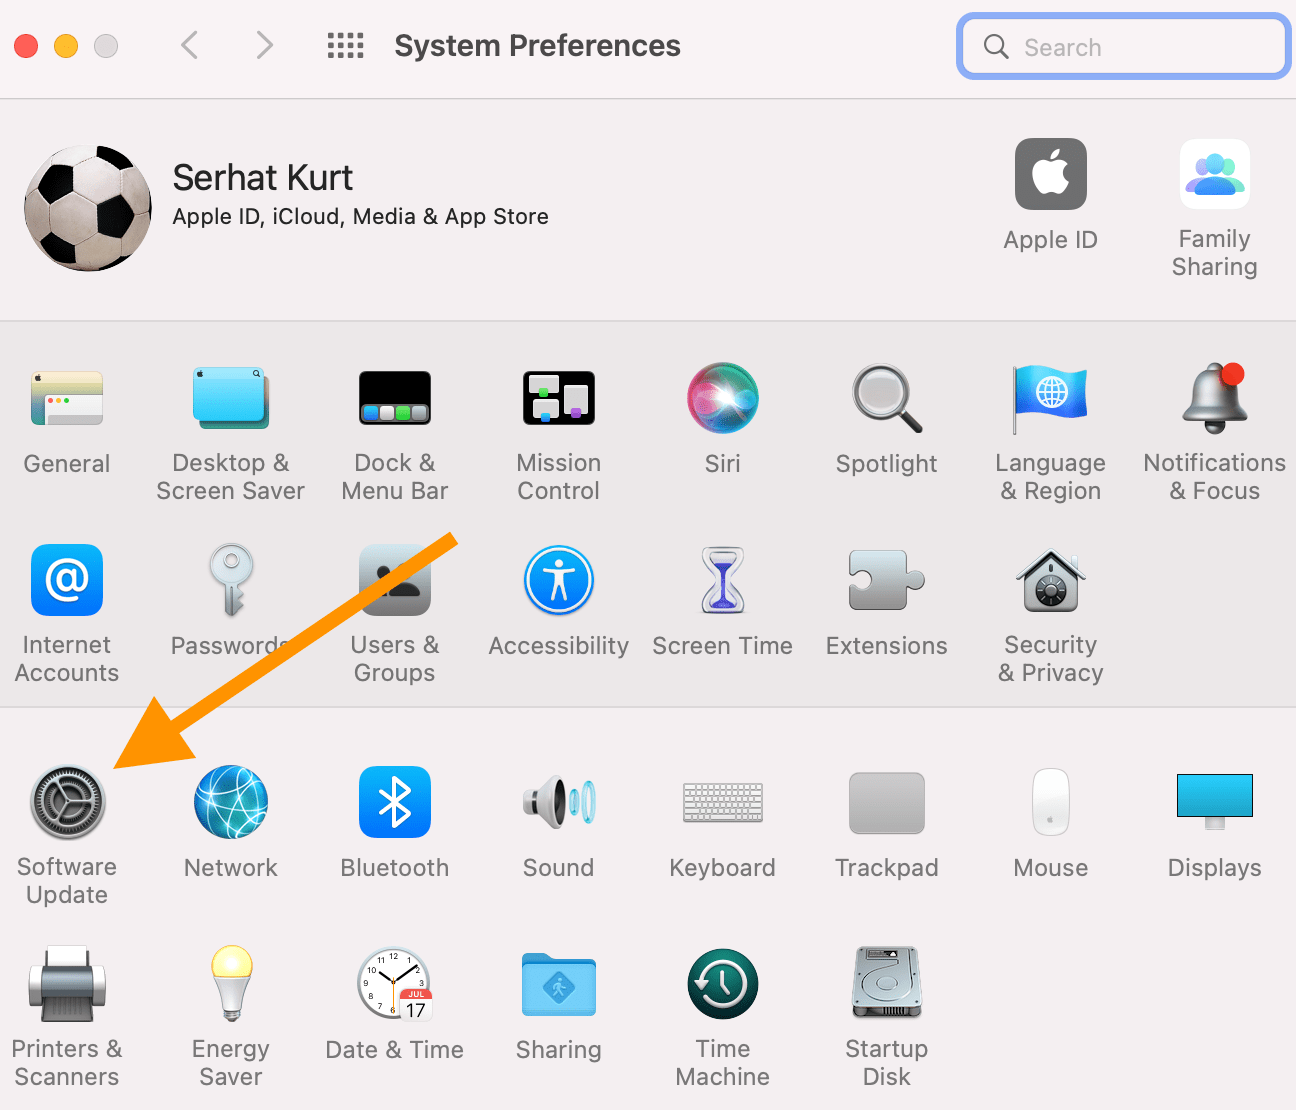Open Displays monitor icon
This screenshot has height=1110, width=1296.
(1215, 802)
